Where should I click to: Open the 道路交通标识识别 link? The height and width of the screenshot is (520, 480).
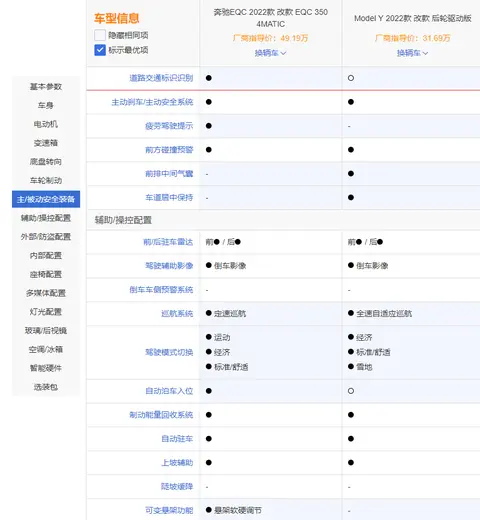(161, 78)
